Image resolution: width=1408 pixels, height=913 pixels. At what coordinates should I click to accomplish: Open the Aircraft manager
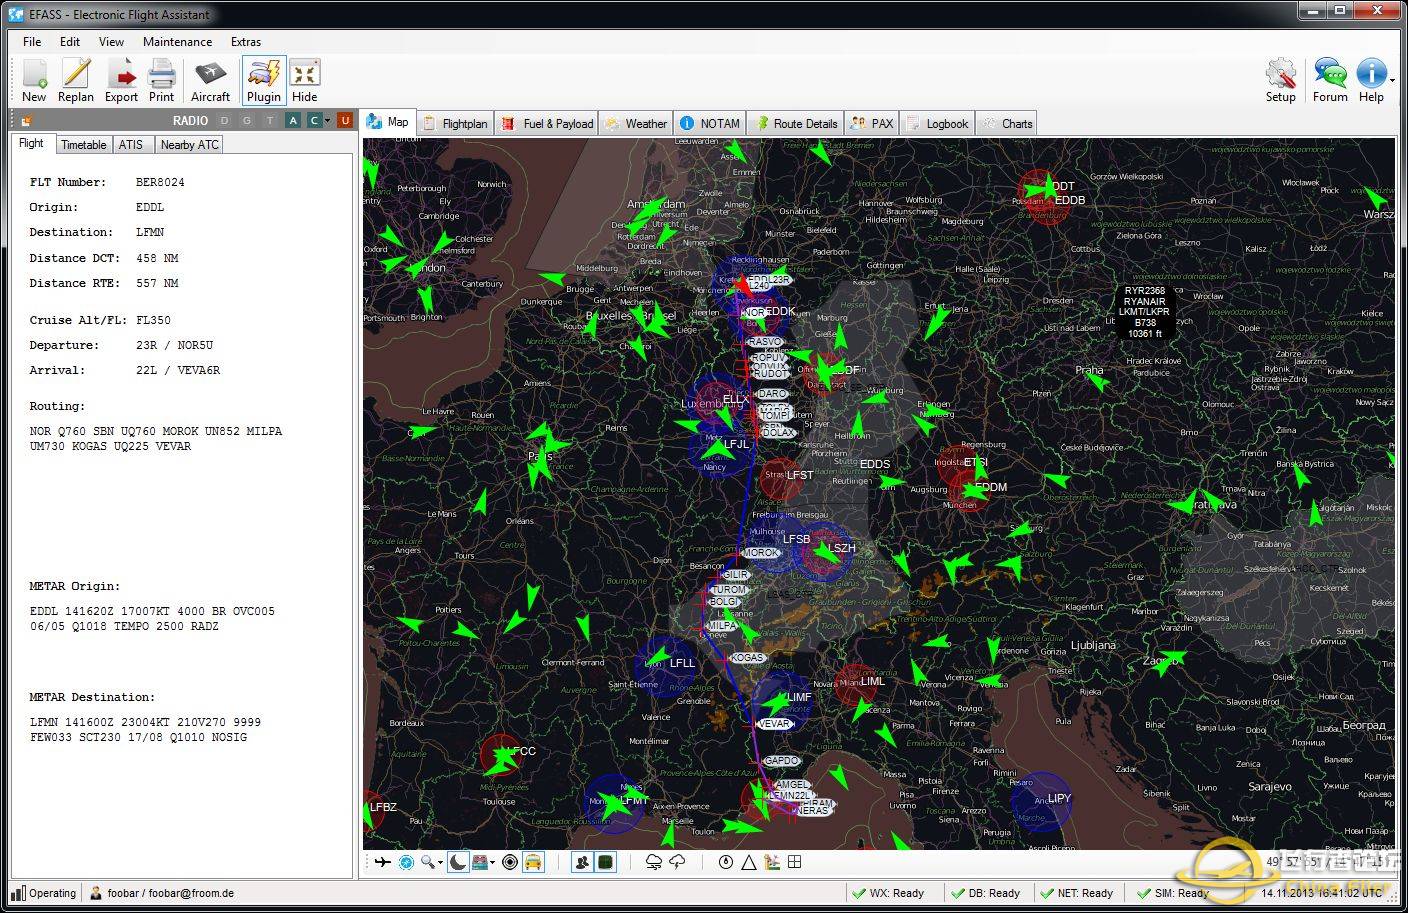[210, 80]
